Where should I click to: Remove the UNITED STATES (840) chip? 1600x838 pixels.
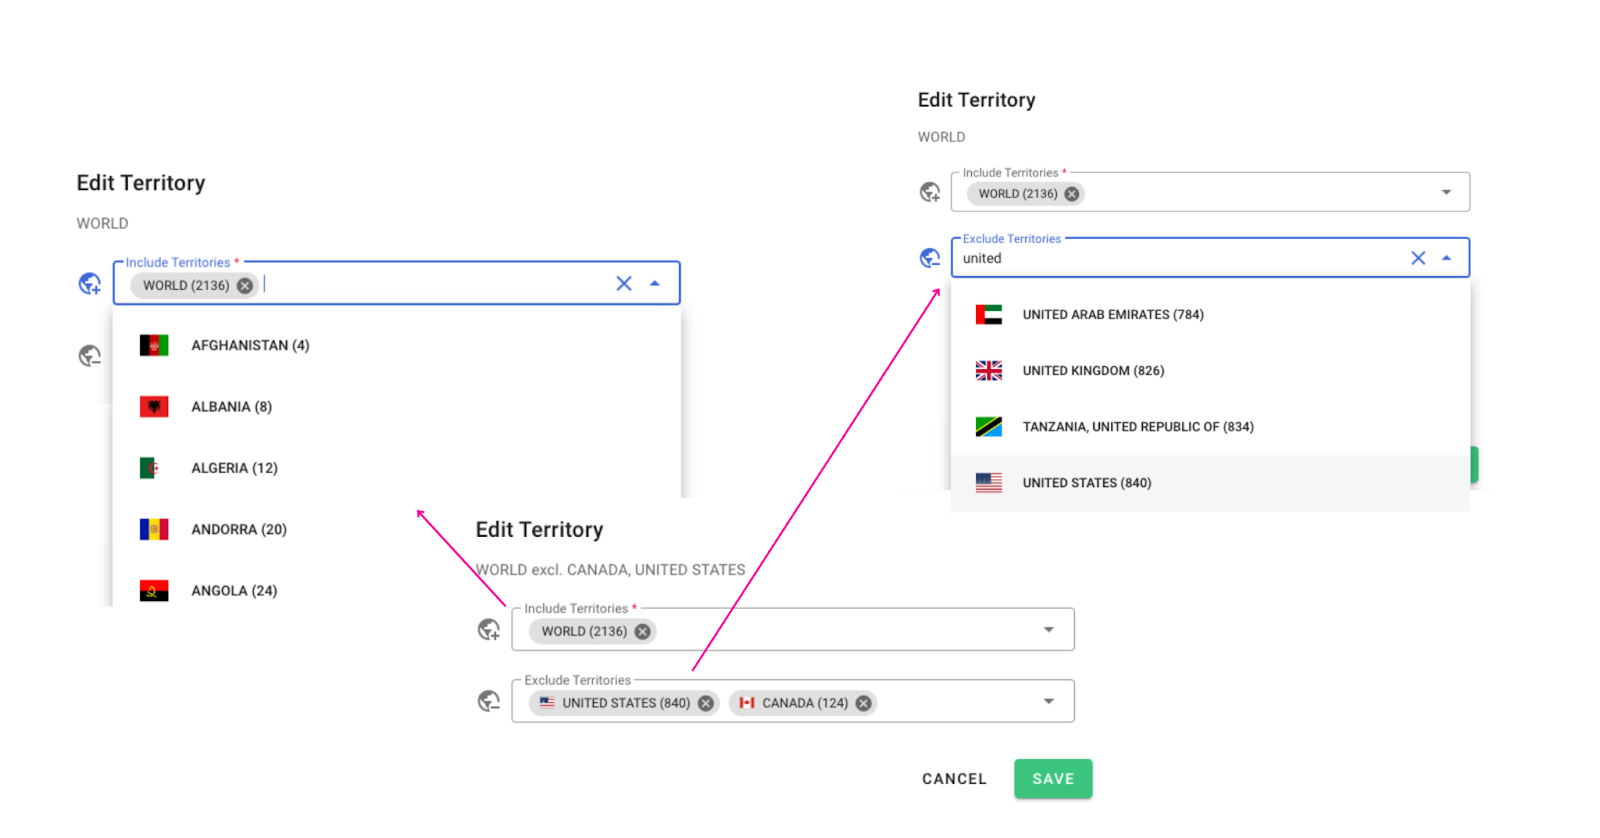[x=706, y=703]
